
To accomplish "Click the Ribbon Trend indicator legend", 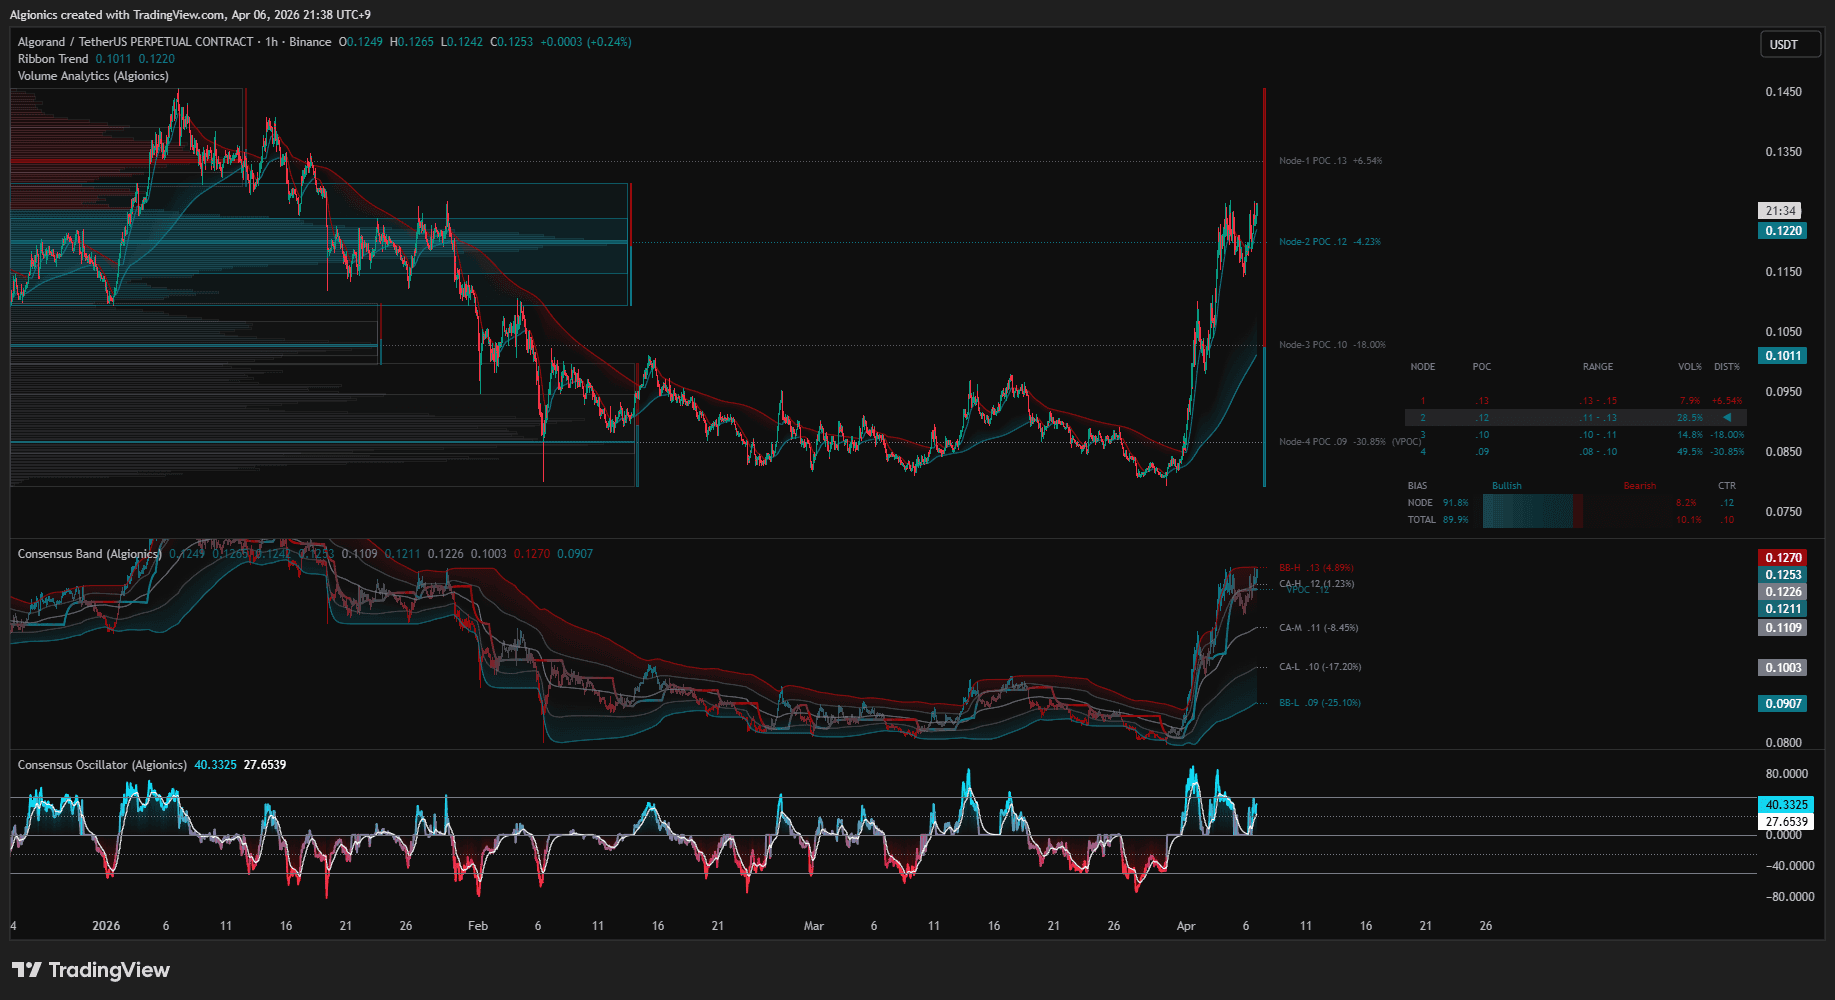I will coord(53,59).
